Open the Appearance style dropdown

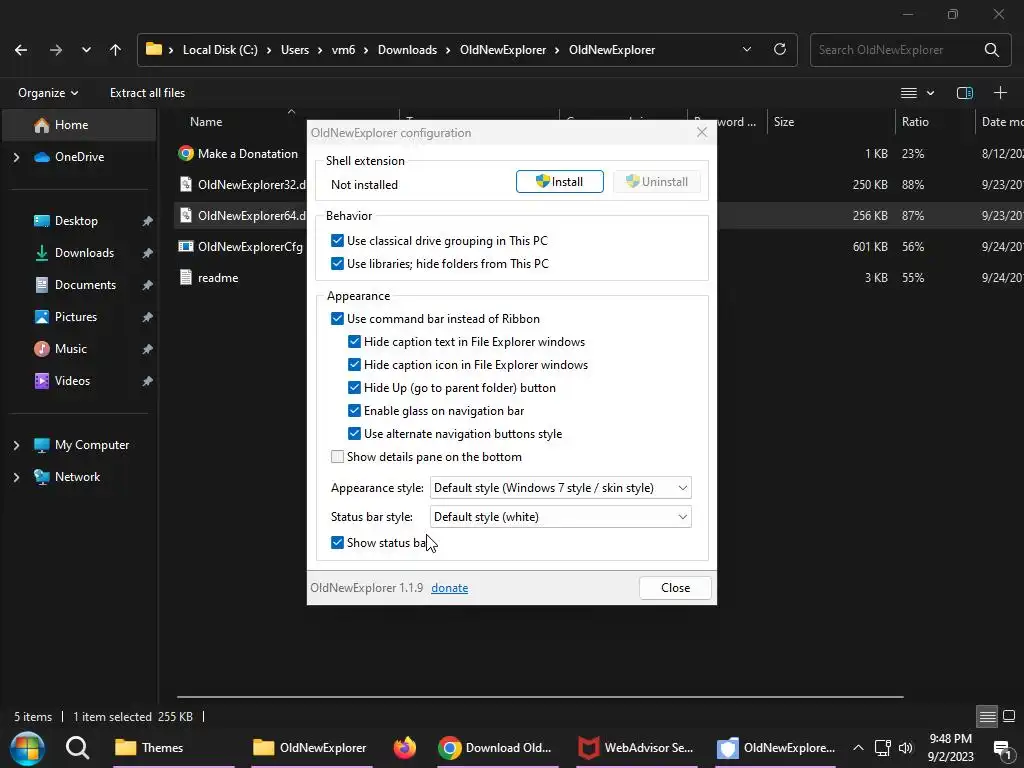pyautogui.click(x=560, y=488)
